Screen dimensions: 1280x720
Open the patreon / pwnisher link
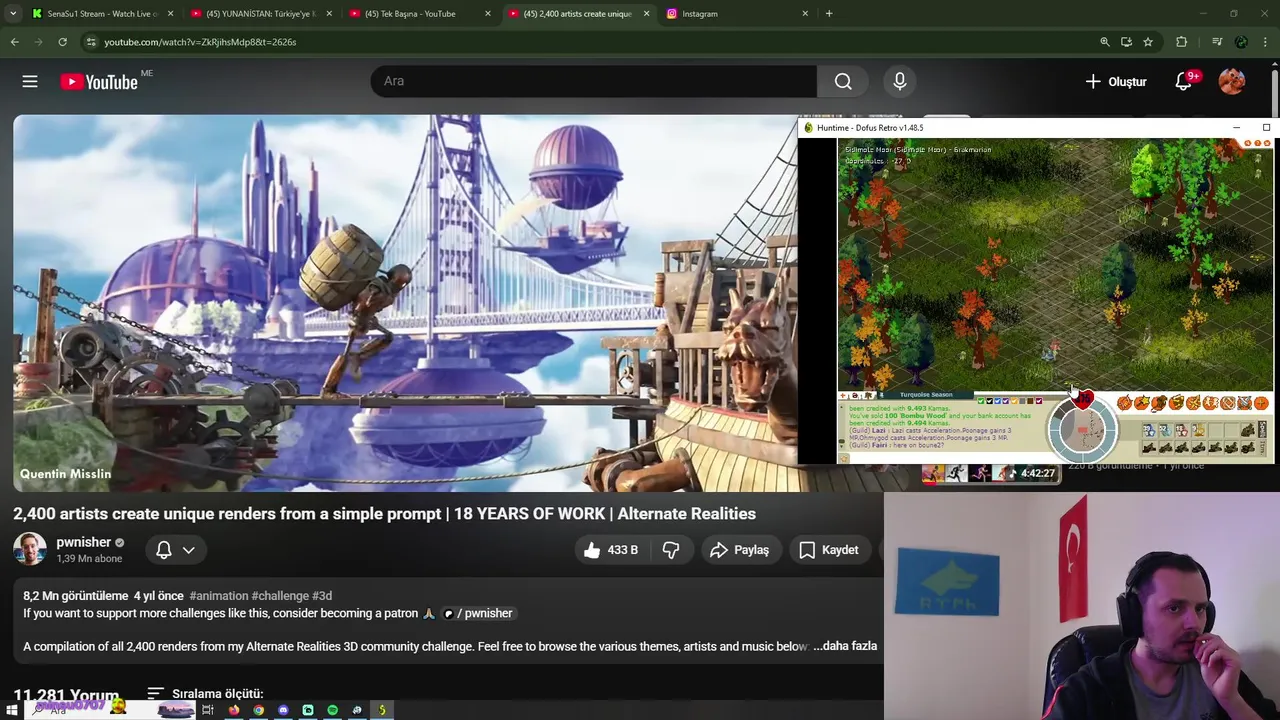click(478, 613)
